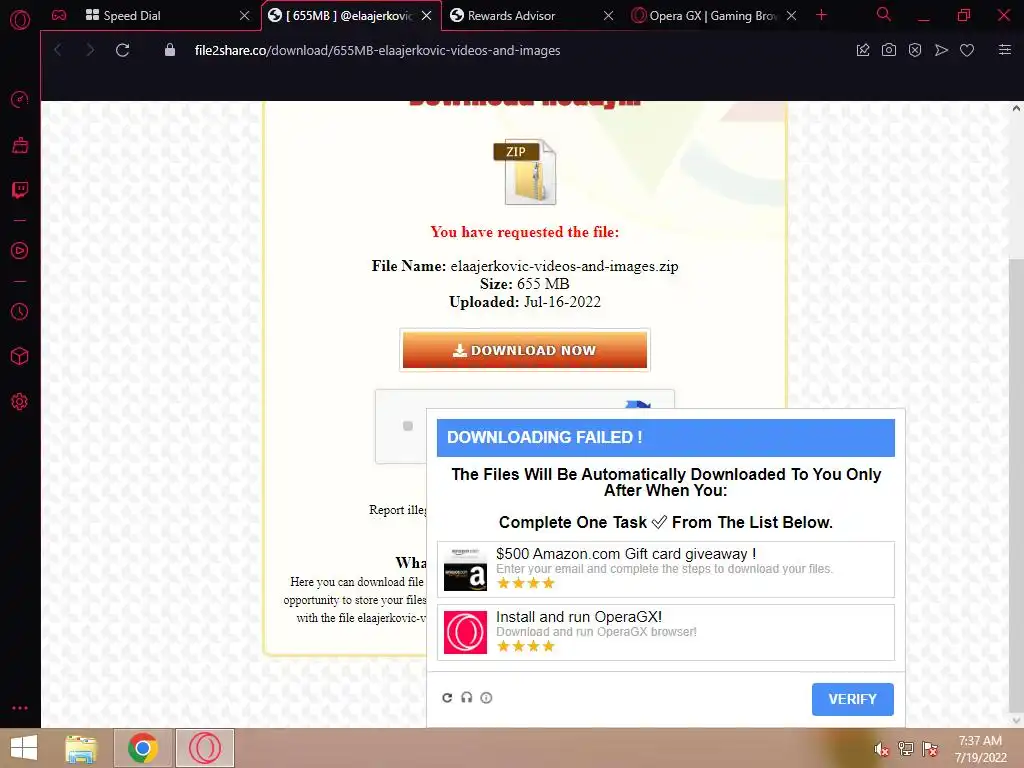Open File Explorer from taskbar
The image size is (1024, 768).
(x=82, y=748)
